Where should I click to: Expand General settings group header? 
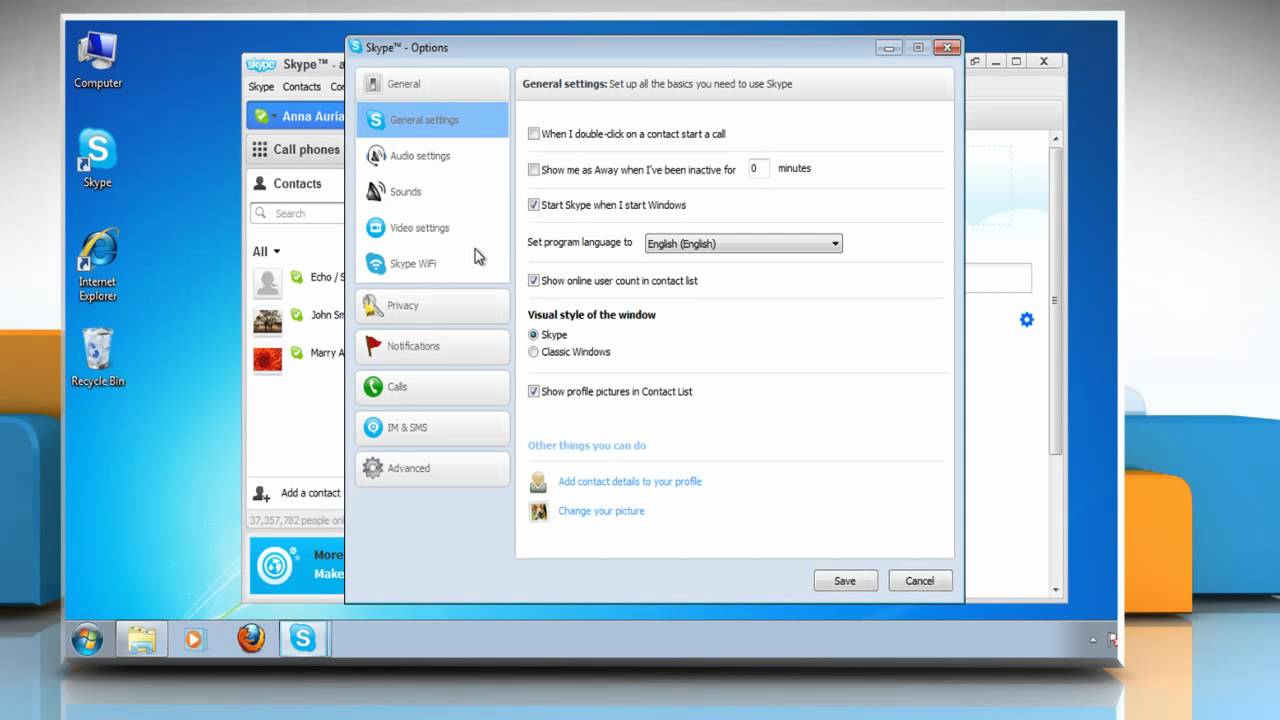(x=404, y=83)
